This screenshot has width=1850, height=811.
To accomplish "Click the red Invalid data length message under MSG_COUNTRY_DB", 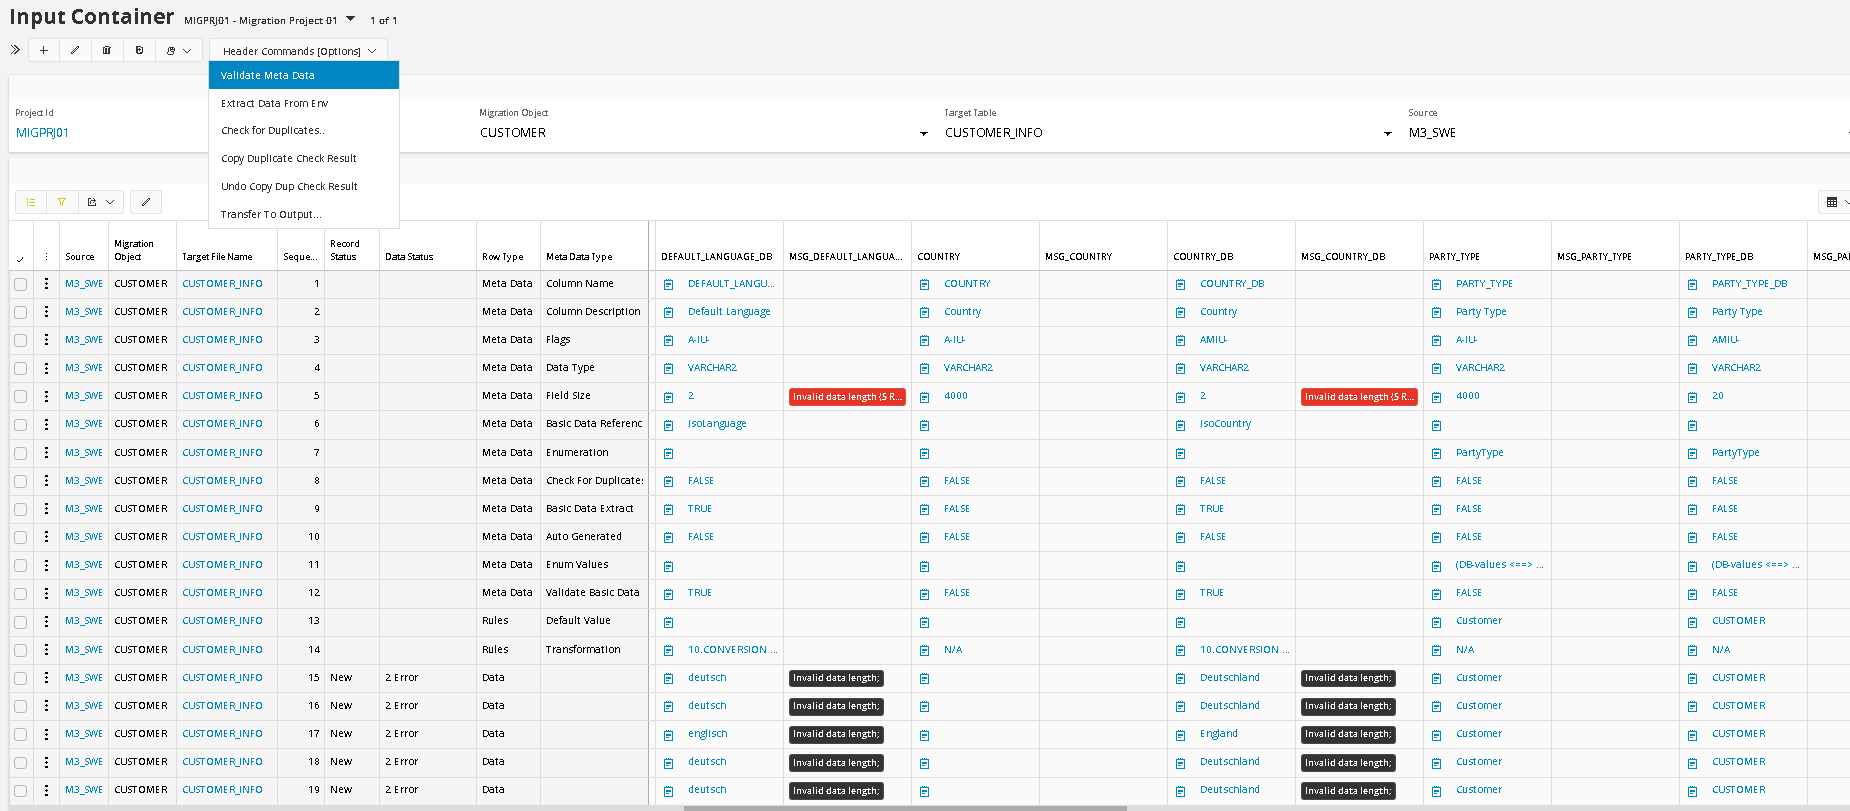I will 1359,397.
